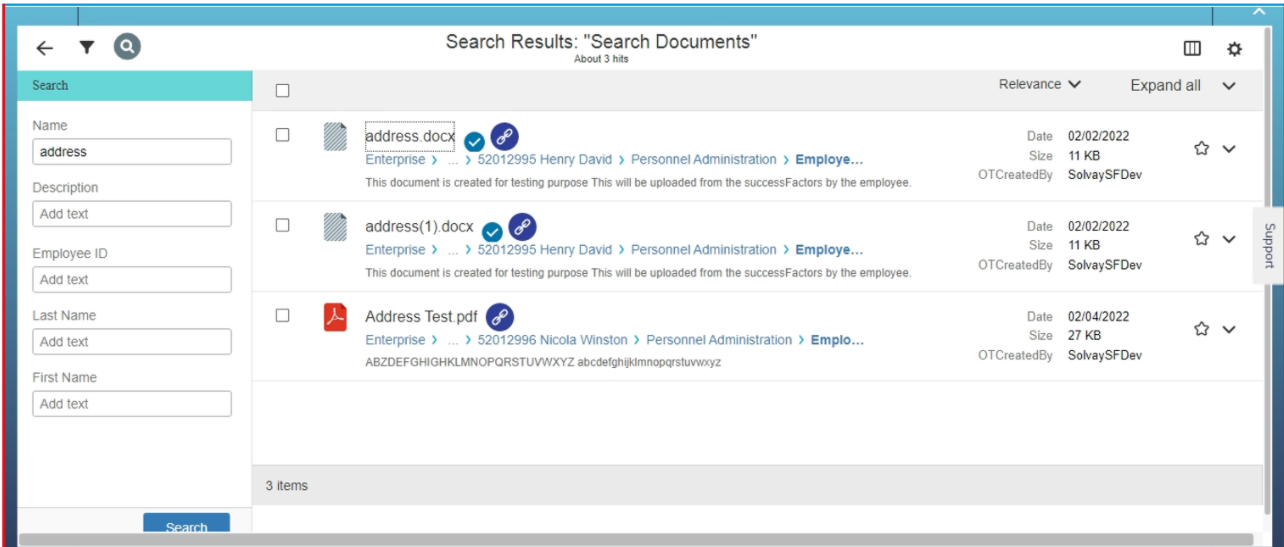This screenshot has height=547, width=1284.
Task: Open the Support side tab
Action: pyautogui.click(x=1268, y=245)
